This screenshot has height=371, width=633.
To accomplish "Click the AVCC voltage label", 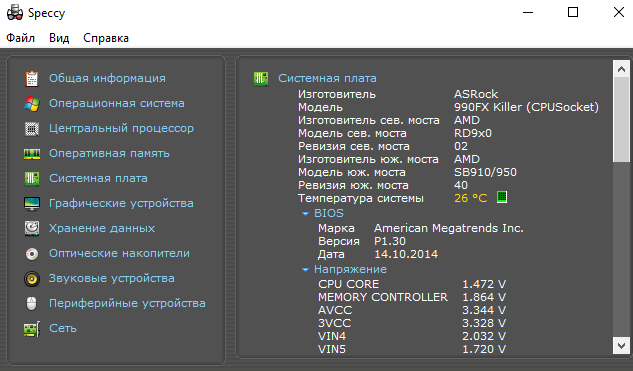I will 335,310.
